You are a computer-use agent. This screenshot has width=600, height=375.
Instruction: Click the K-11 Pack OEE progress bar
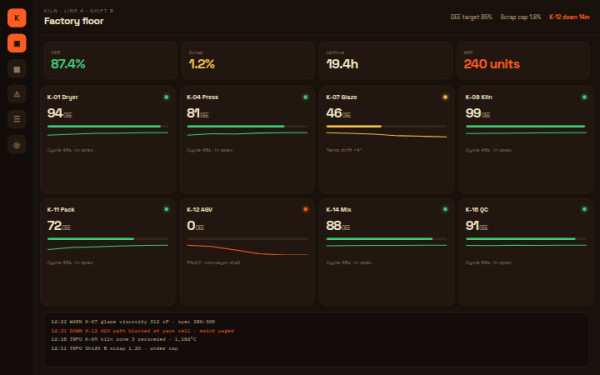pos(108,239)
